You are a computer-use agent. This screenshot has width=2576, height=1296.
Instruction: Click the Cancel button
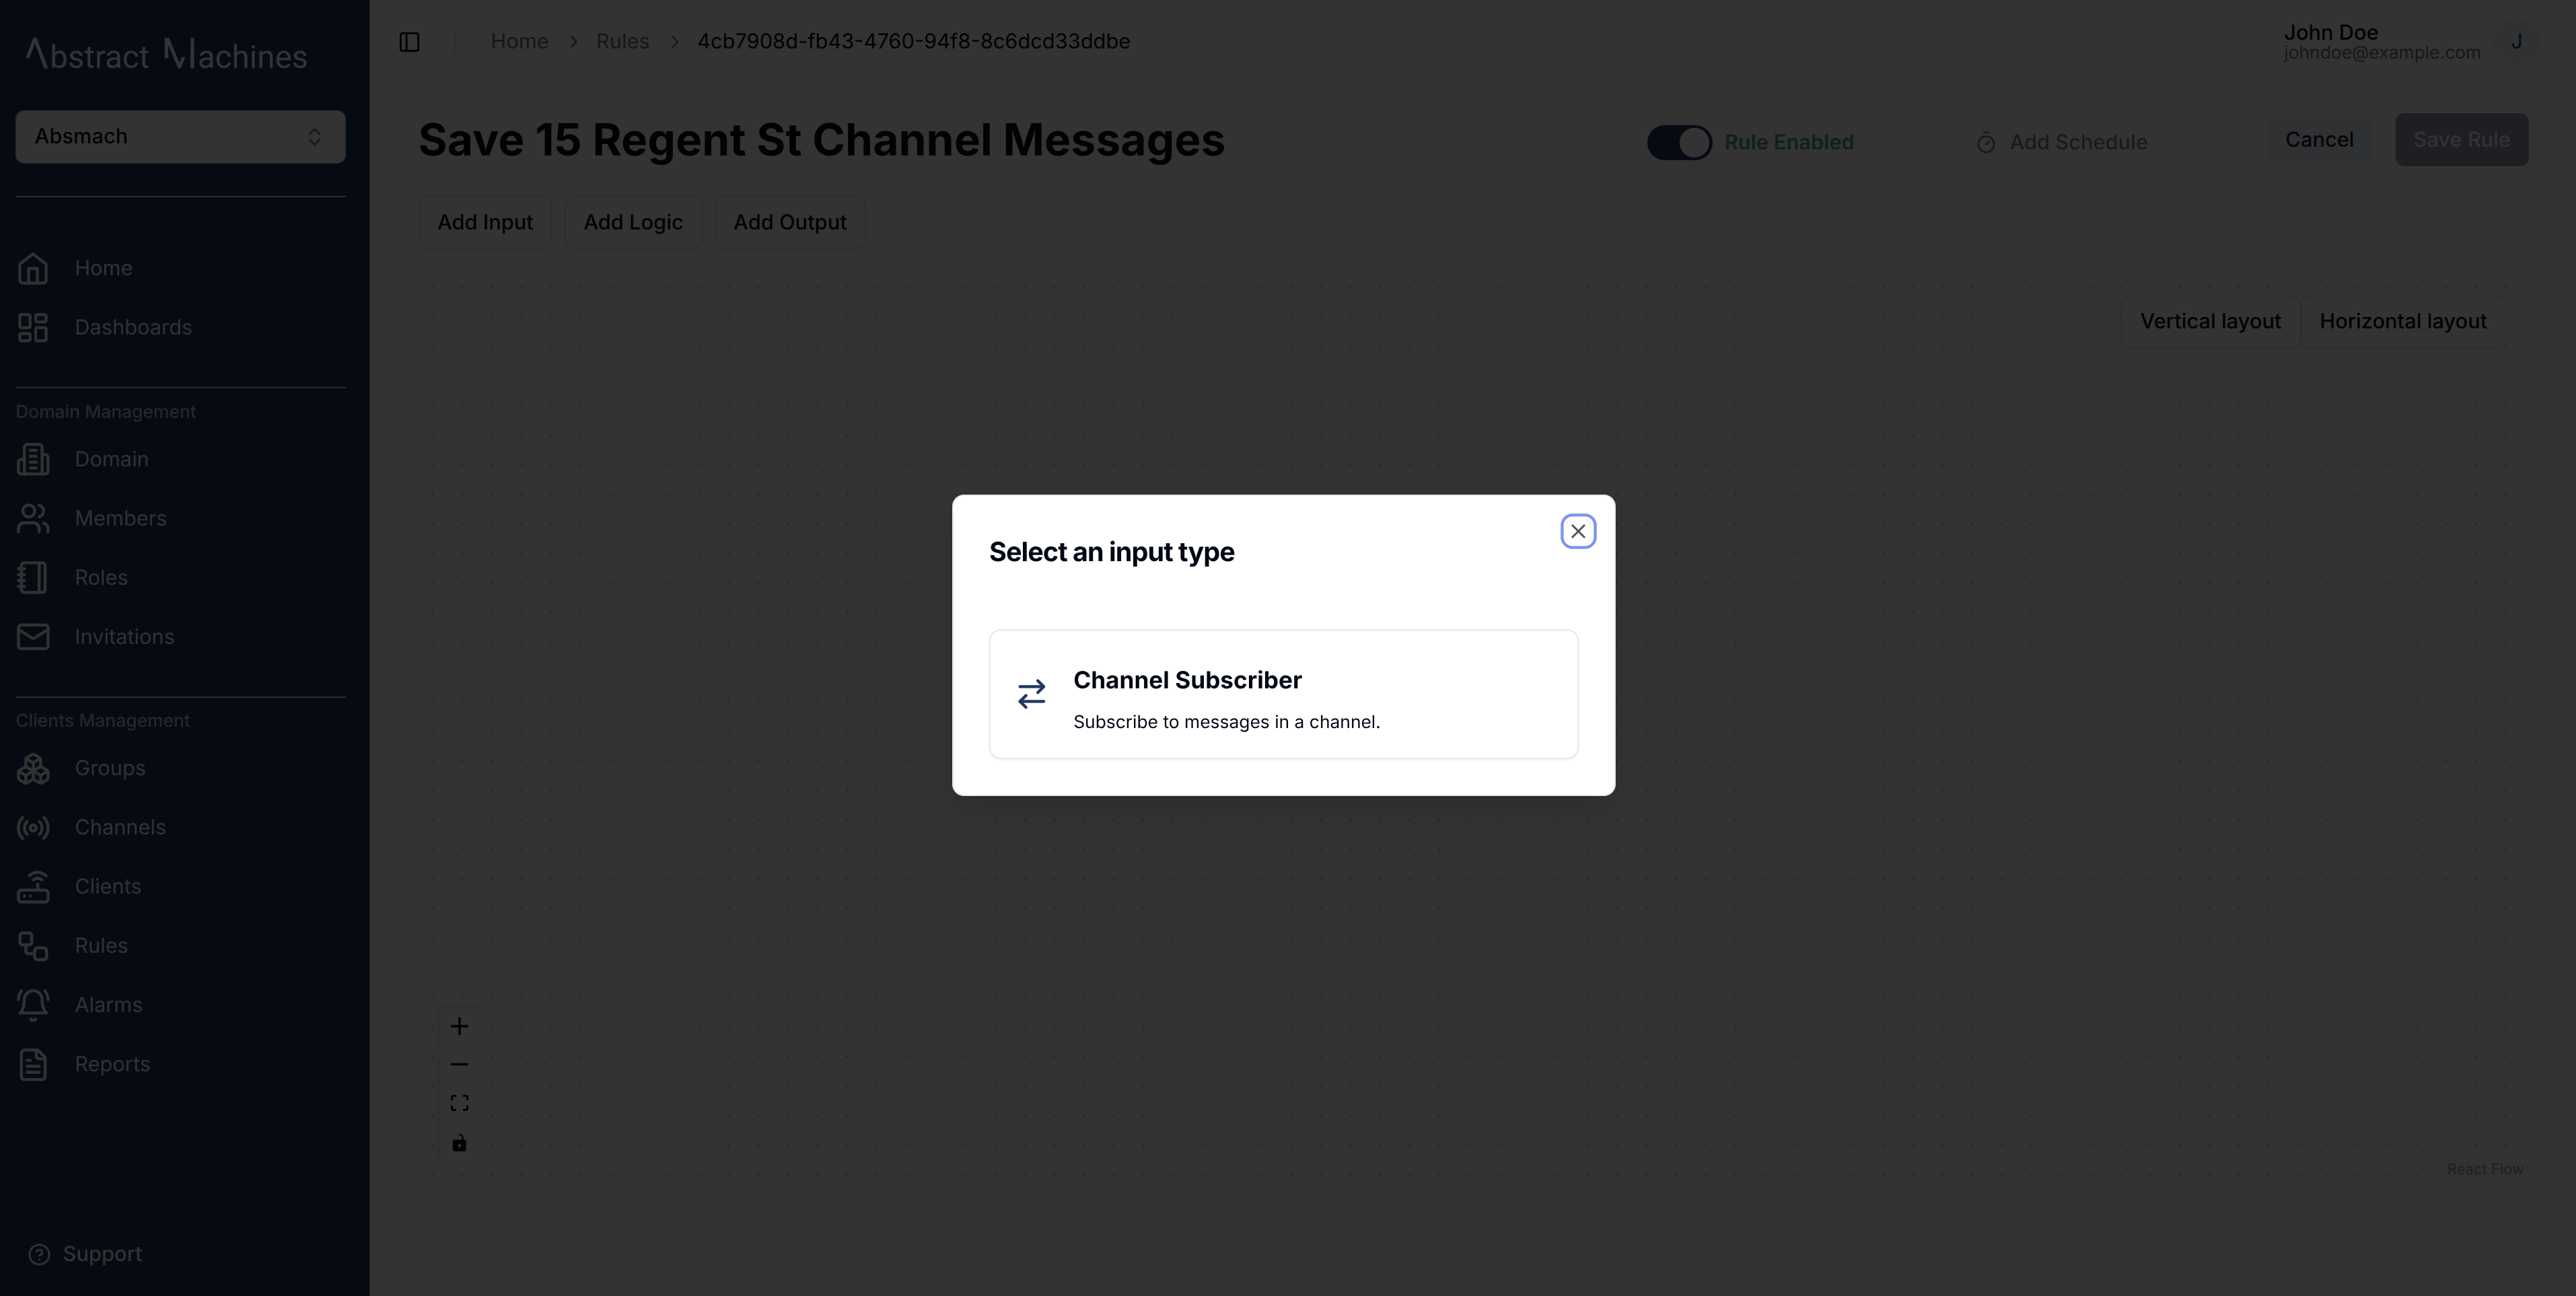2319,140
